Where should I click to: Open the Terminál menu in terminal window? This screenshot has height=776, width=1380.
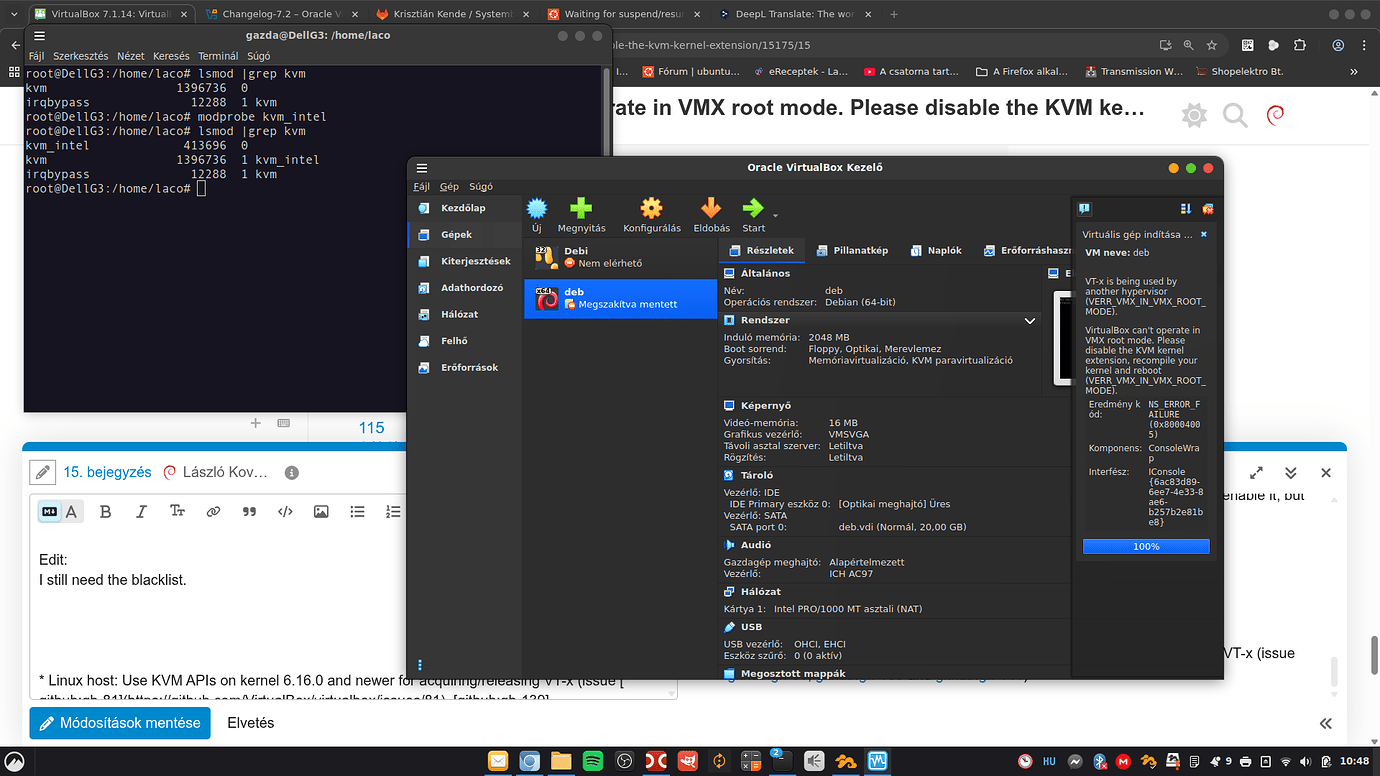point(218,56)
